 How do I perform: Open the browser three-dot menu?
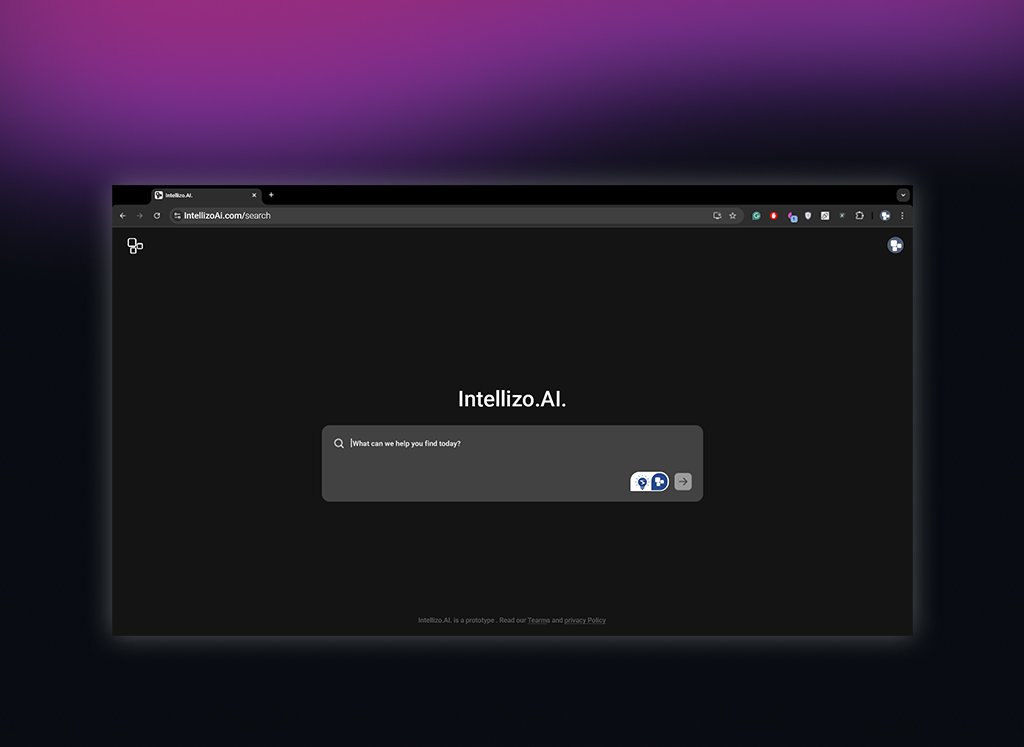click(902, 216)
